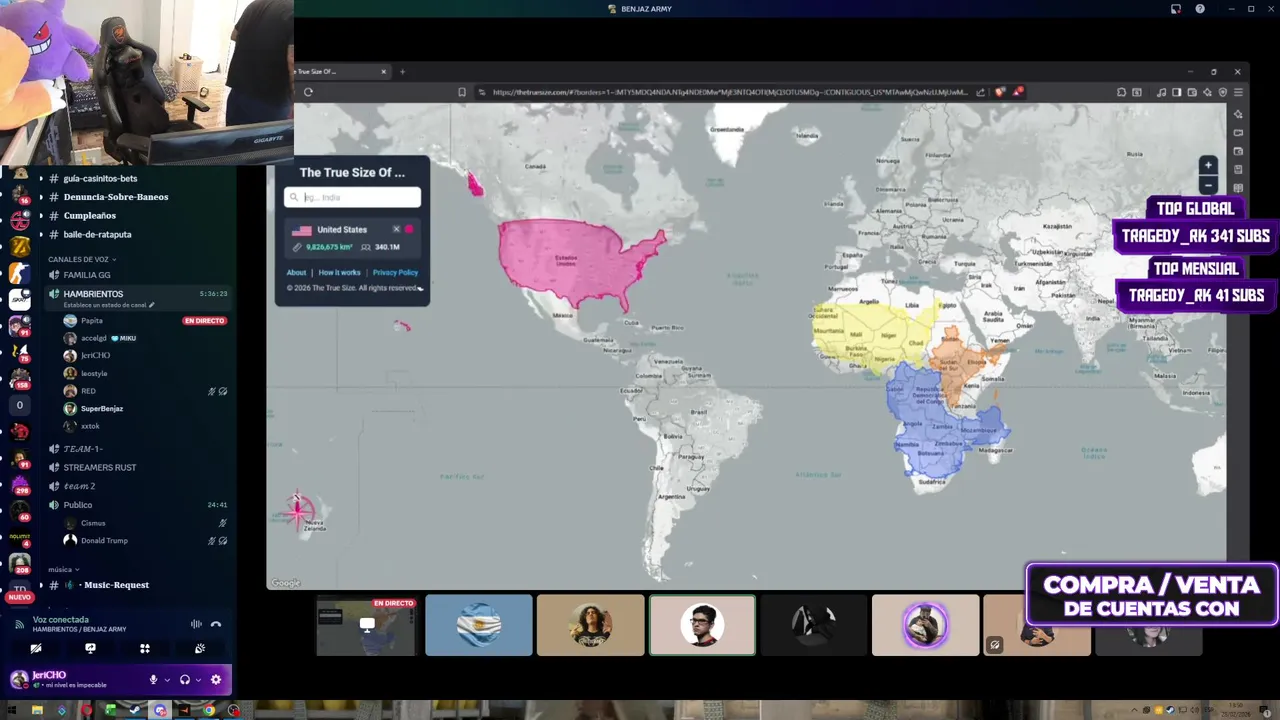Focus the country search field

[352, 197]
